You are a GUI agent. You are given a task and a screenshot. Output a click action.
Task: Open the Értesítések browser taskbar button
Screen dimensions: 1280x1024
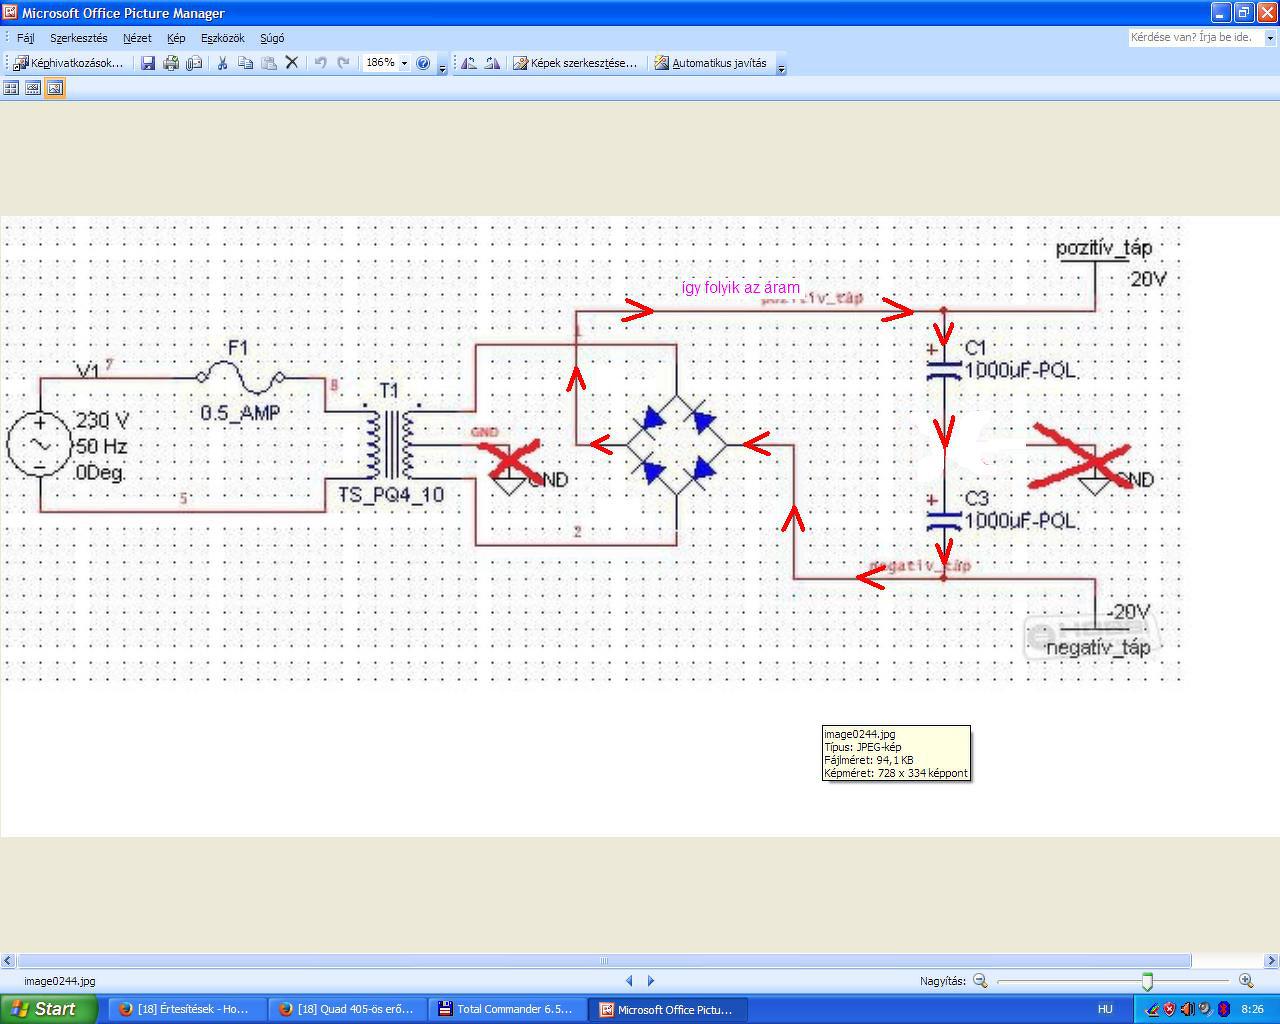tap(186, 1009)
